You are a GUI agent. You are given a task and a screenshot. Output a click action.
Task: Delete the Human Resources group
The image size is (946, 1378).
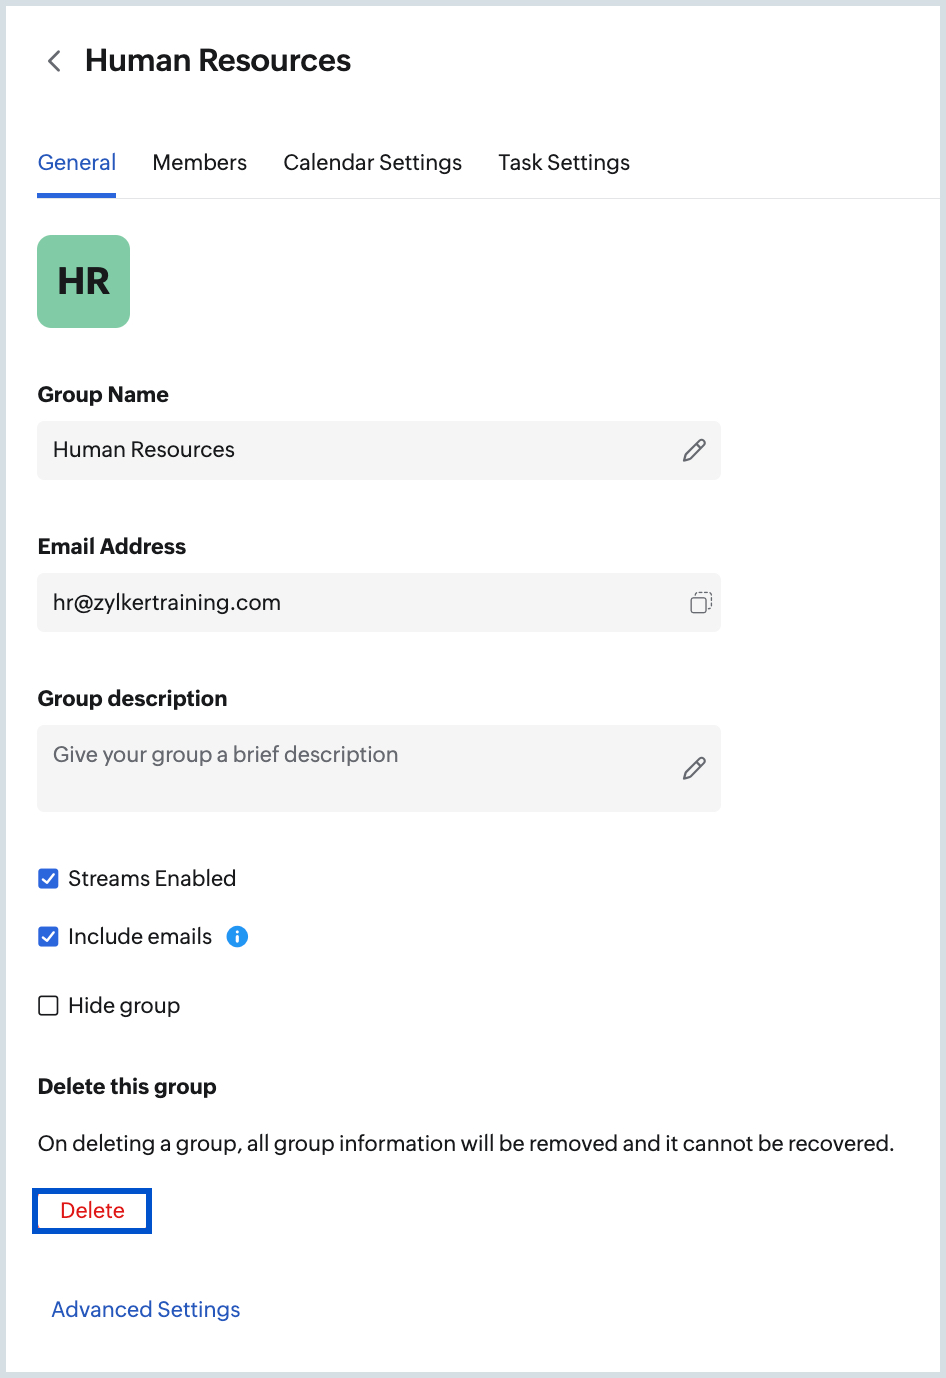pyautogui.click(x=91, y=1210)
